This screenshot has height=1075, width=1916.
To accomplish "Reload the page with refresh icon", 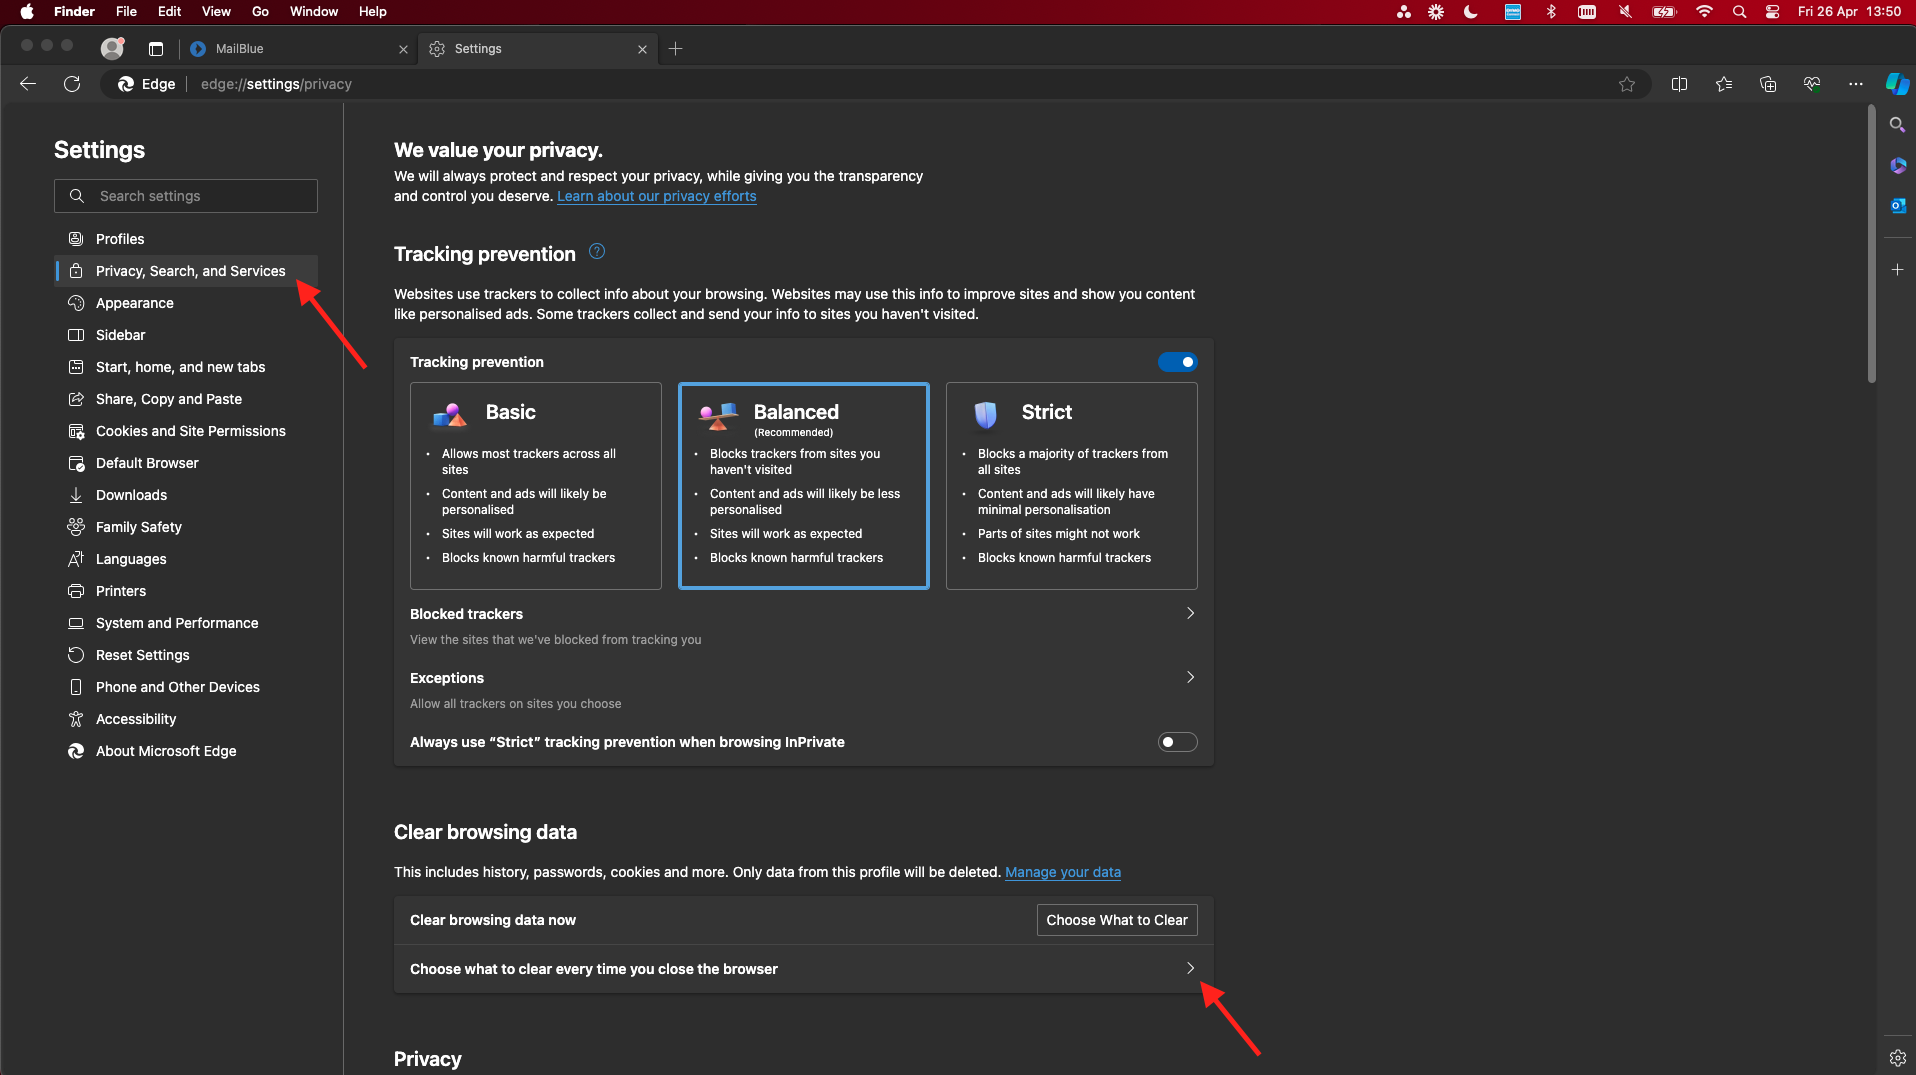I will tap(72, 84).
